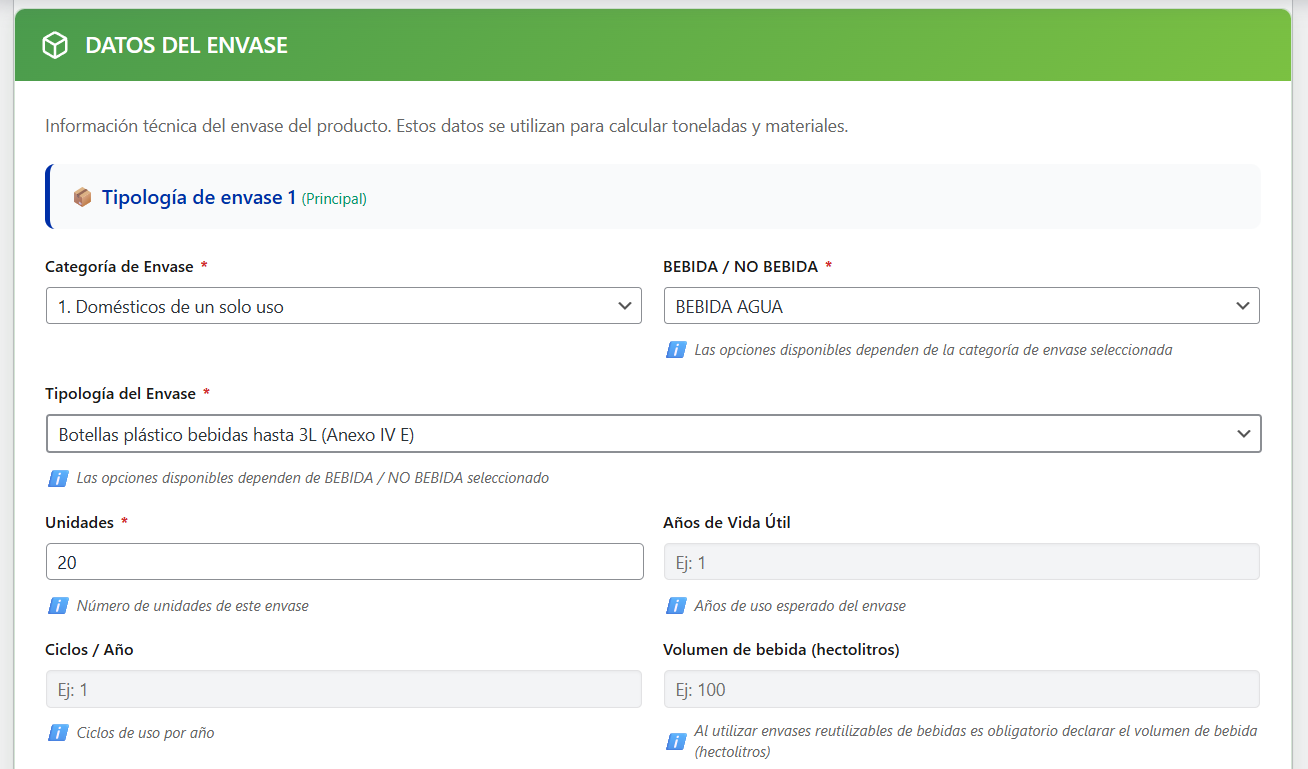Click the Número de unidades de este envase hint
1308x769 pixels.
(x=193, y=606)
